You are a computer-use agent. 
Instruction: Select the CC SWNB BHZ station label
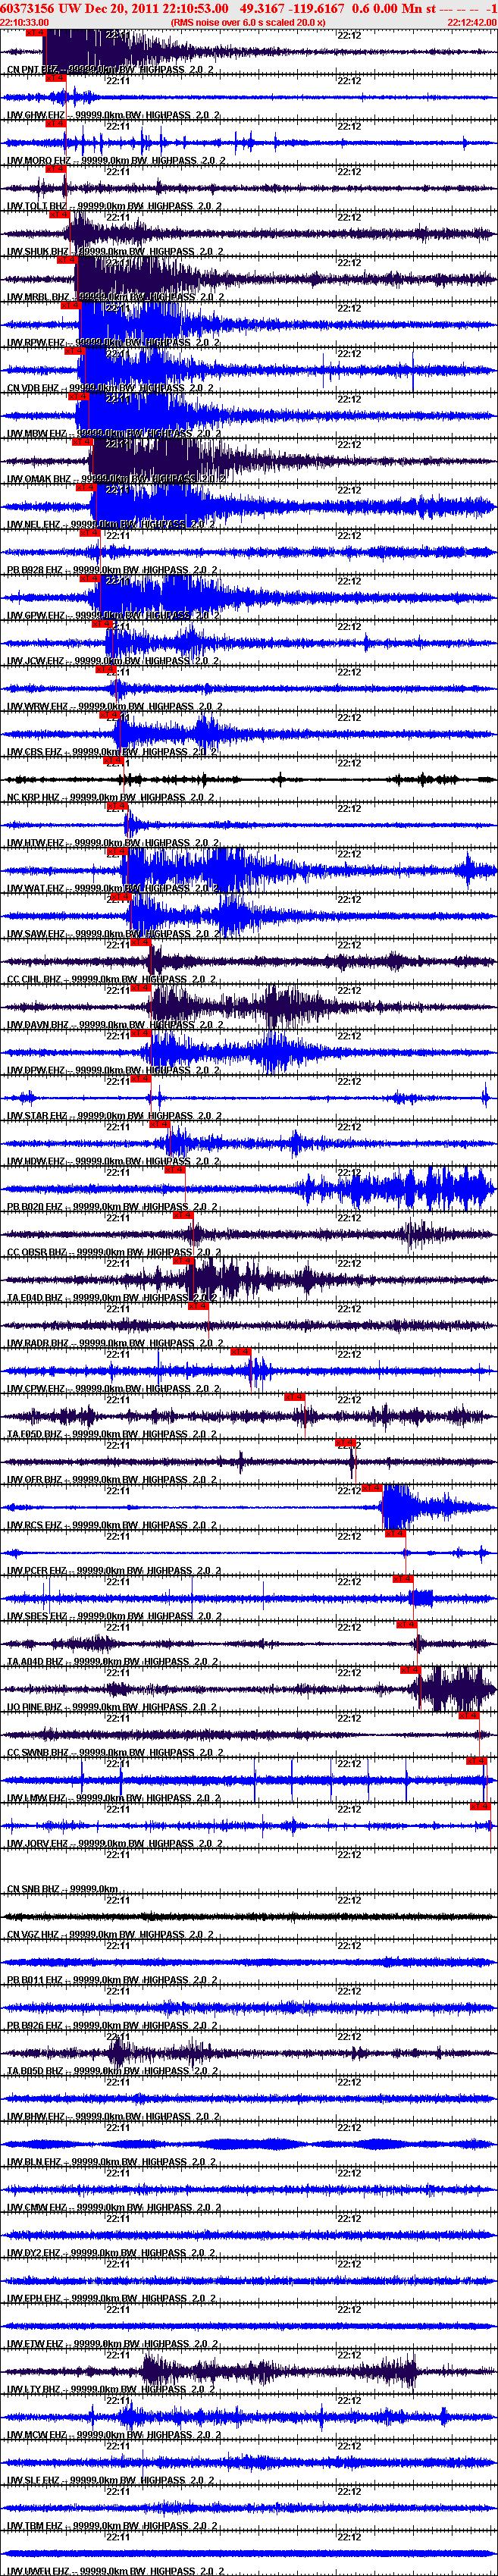tap(38, 1753)
